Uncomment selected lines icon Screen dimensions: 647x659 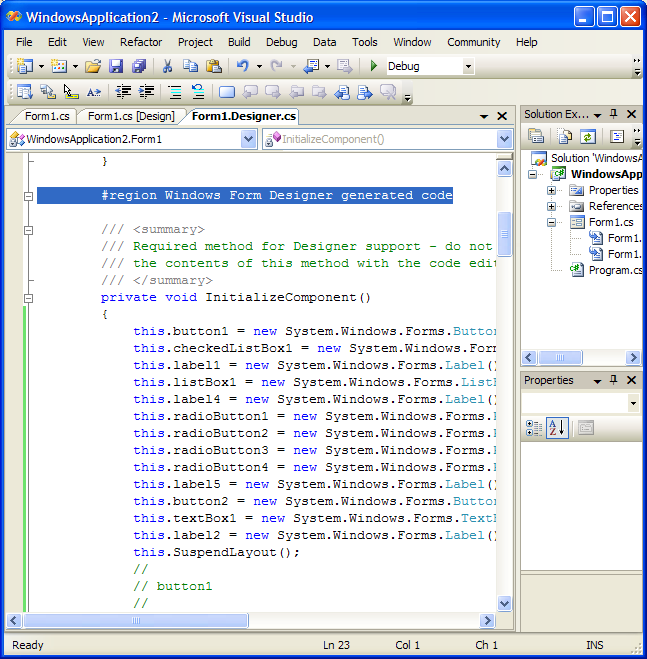coord(198,92)
